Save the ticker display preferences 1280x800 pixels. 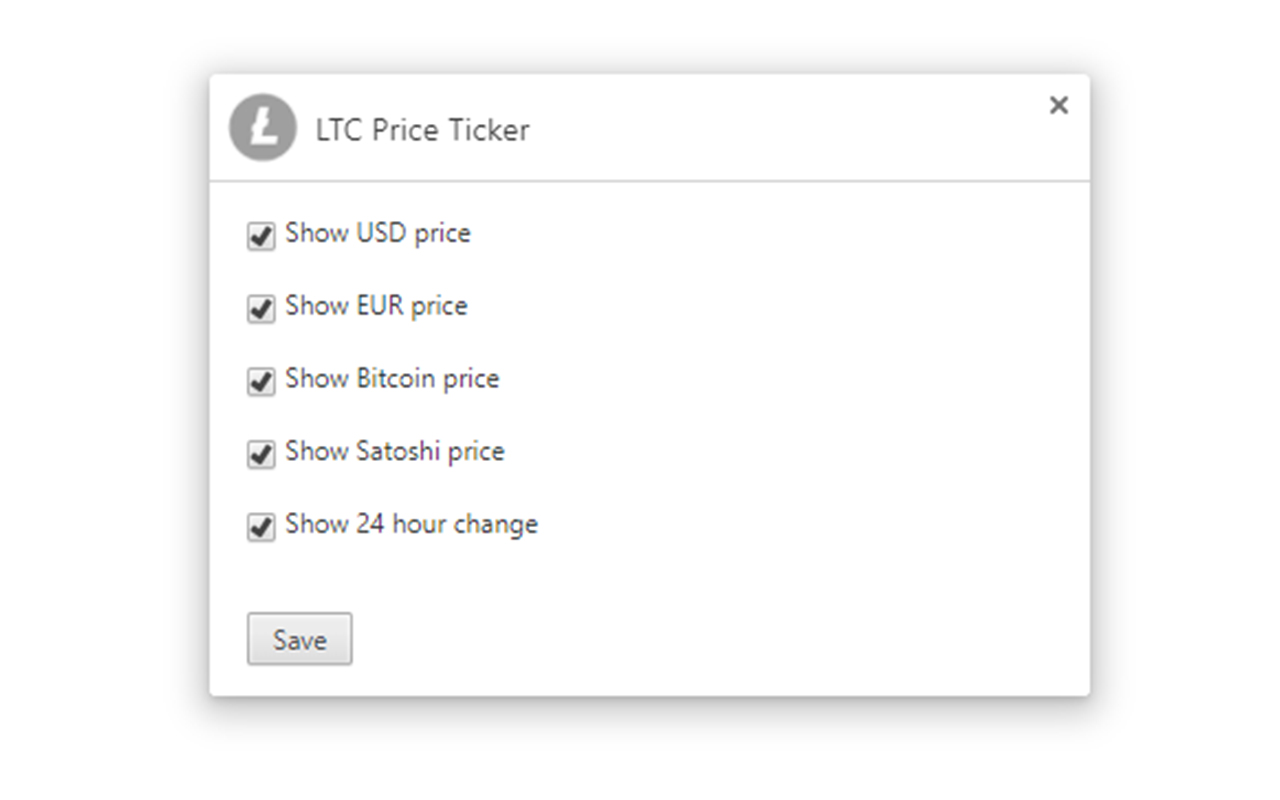[x=299, y=639]
